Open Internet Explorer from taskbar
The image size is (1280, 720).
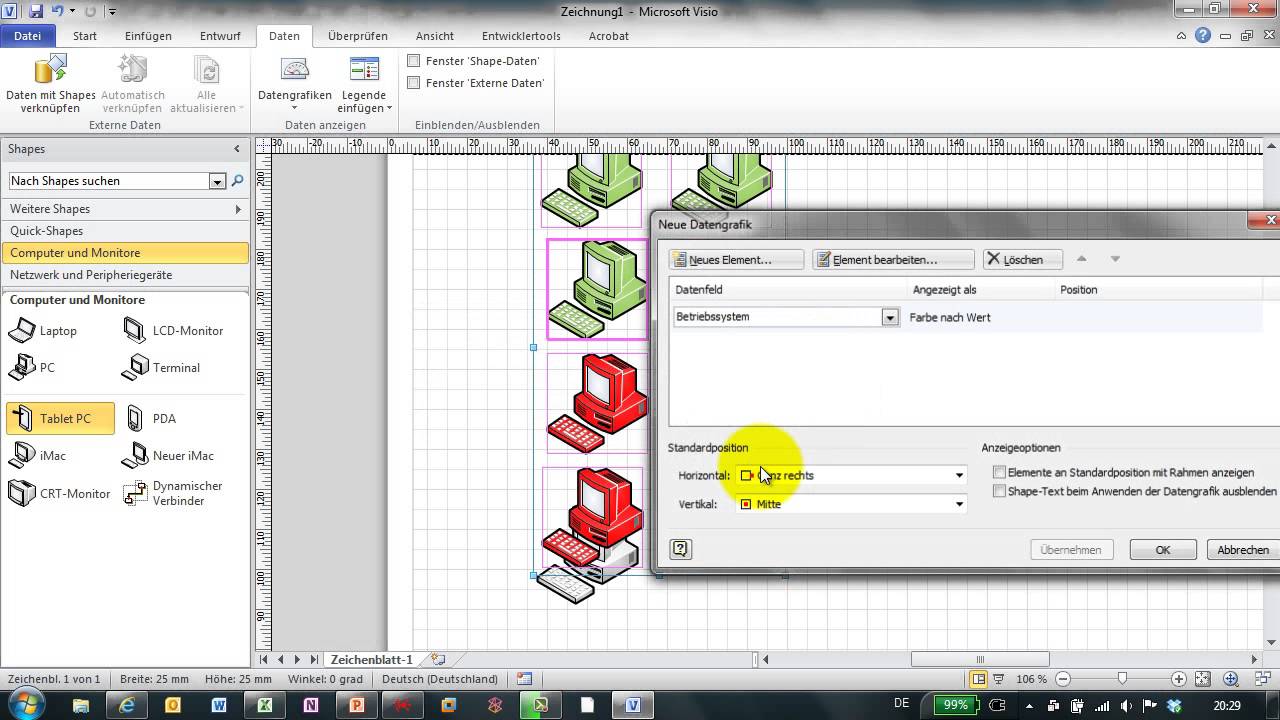pyautogui.click(x=127, y=705)
